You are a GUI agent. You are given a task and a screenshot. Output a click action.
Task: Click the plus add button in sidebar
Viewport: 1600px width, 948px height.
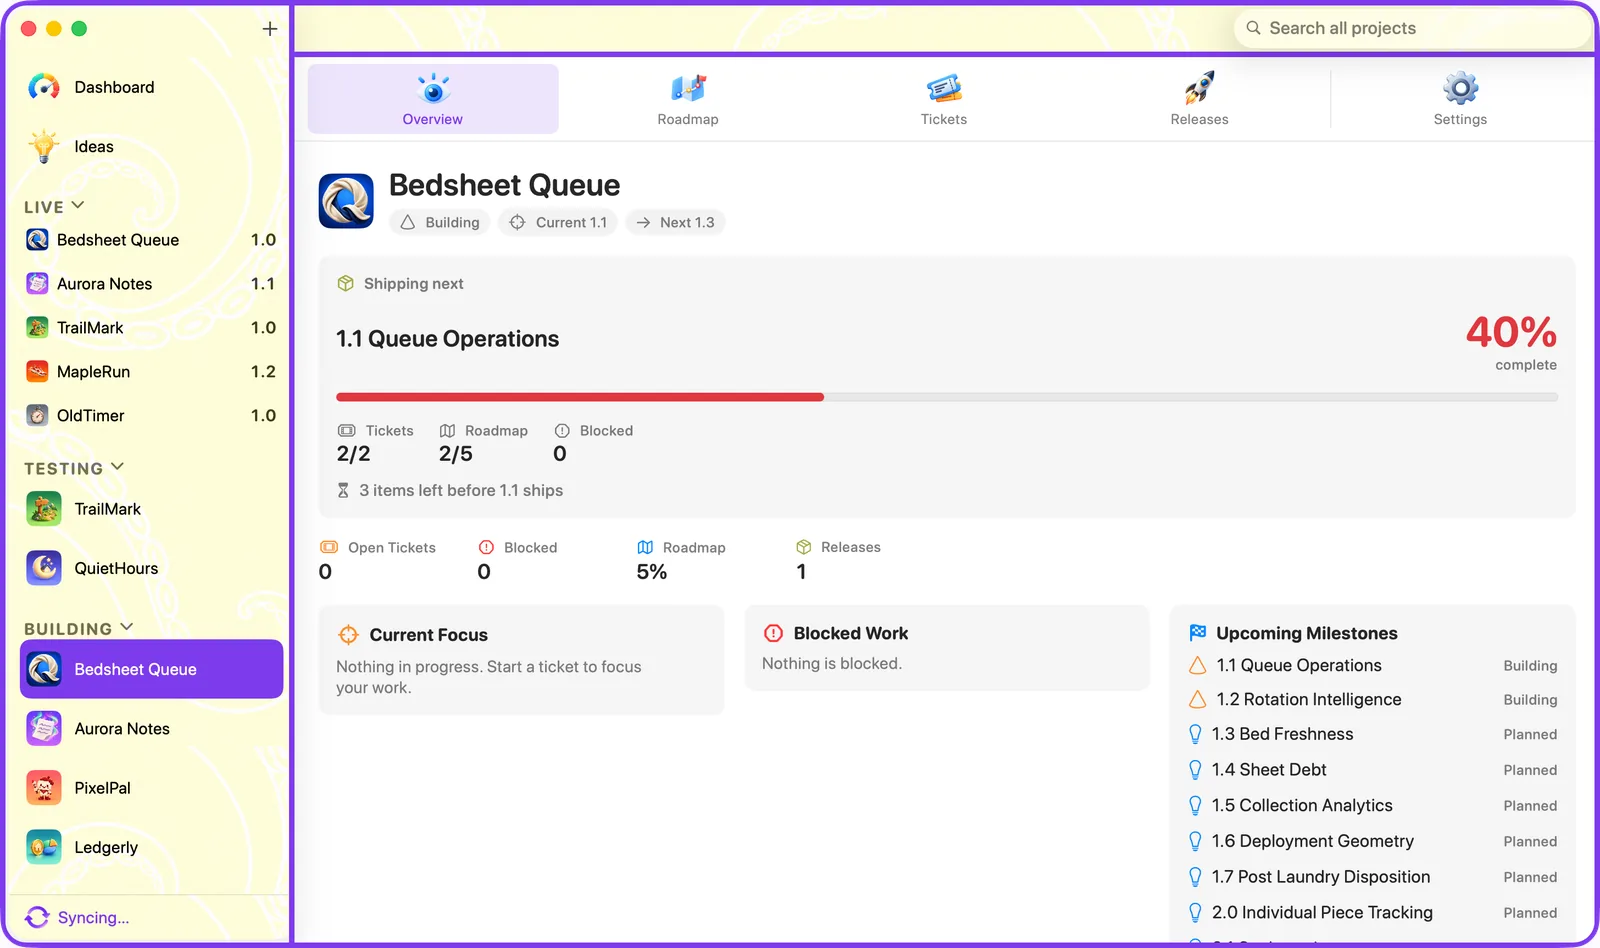[x=270, y=29]
